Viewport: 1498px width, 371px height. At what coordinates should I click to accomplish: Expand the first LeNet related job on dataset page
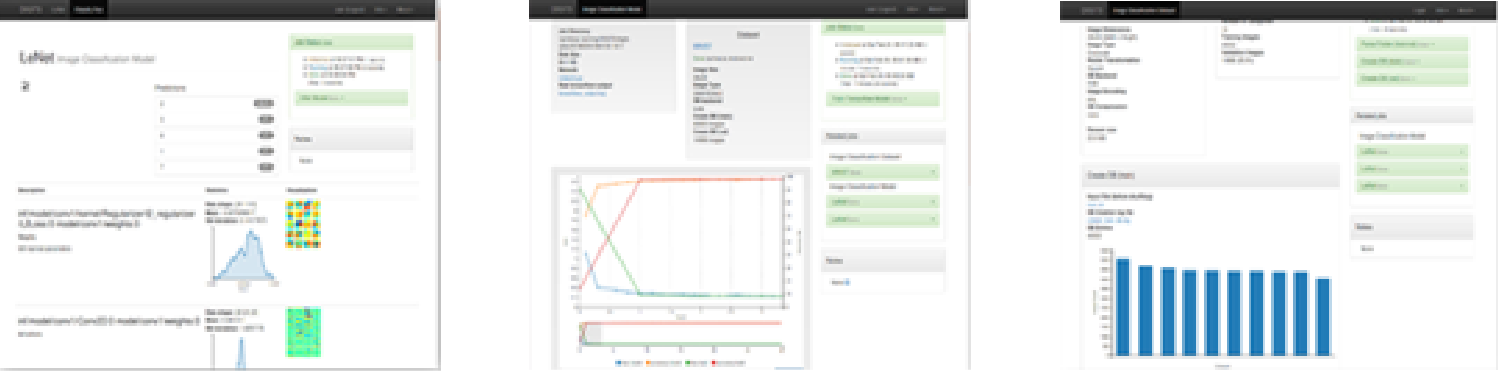pos(1411,152)
